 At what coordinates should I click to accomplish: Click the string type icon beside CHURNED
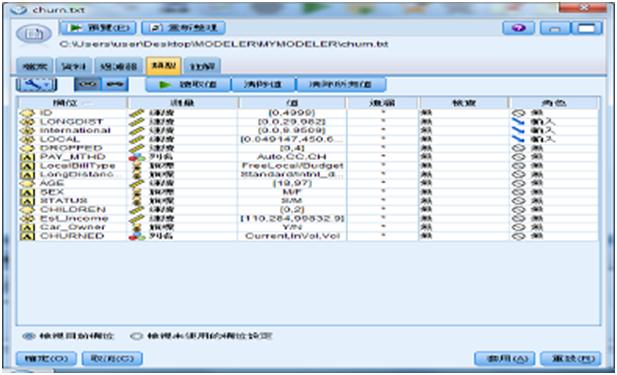pyautogui.click(x=27, y=236)
